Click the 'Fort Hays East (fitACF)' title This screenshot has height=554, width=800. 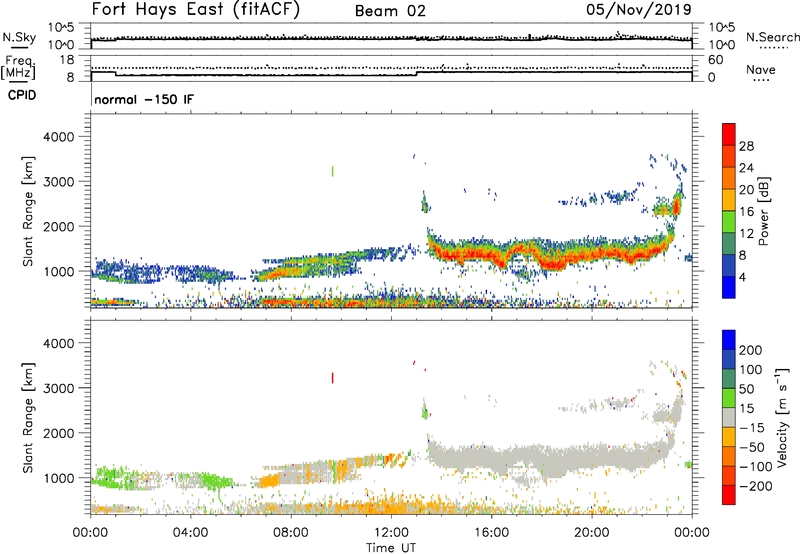[195, 9]
